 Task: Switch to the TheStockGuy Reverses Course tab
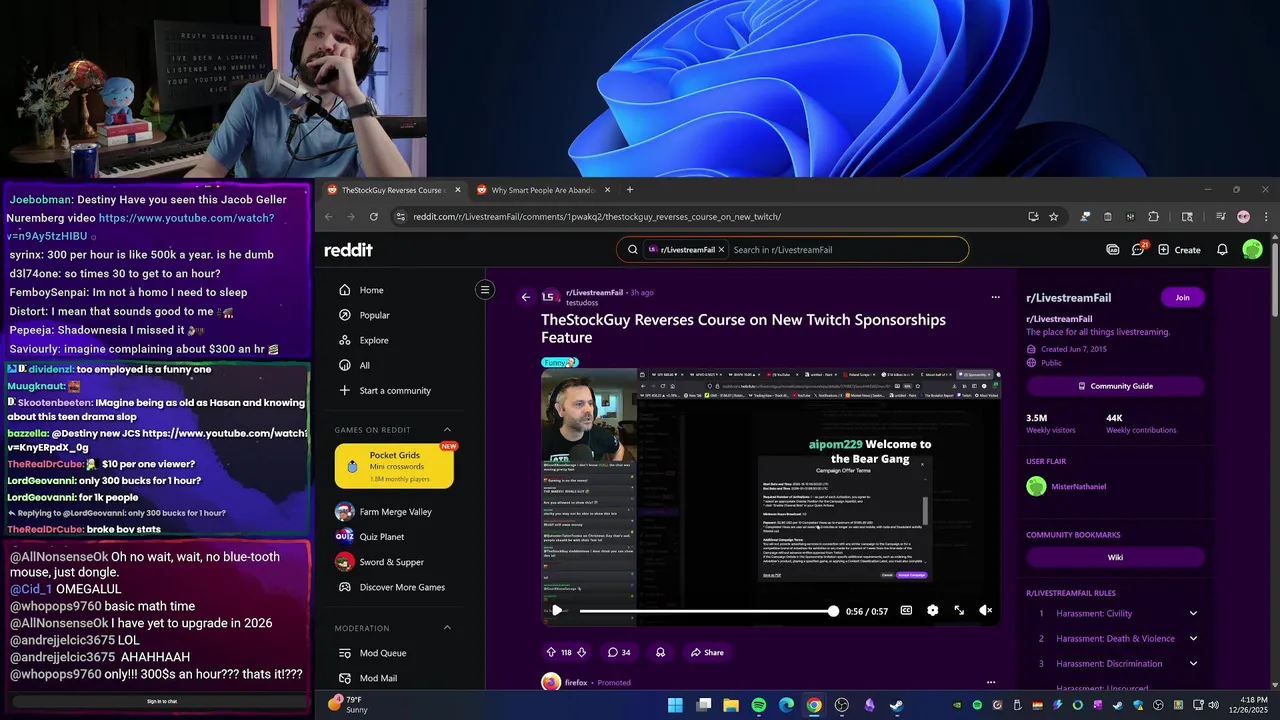pyautogui.click(x=392, y=190)
